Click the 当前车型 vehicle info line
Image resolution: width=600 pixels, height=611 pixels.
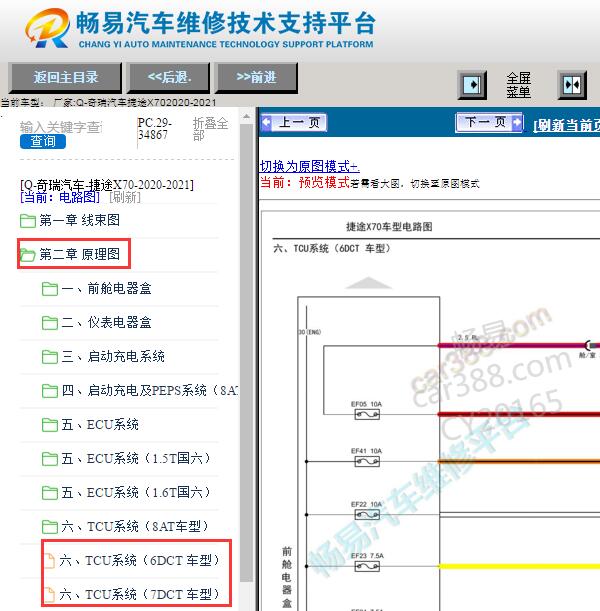[108, 102]
